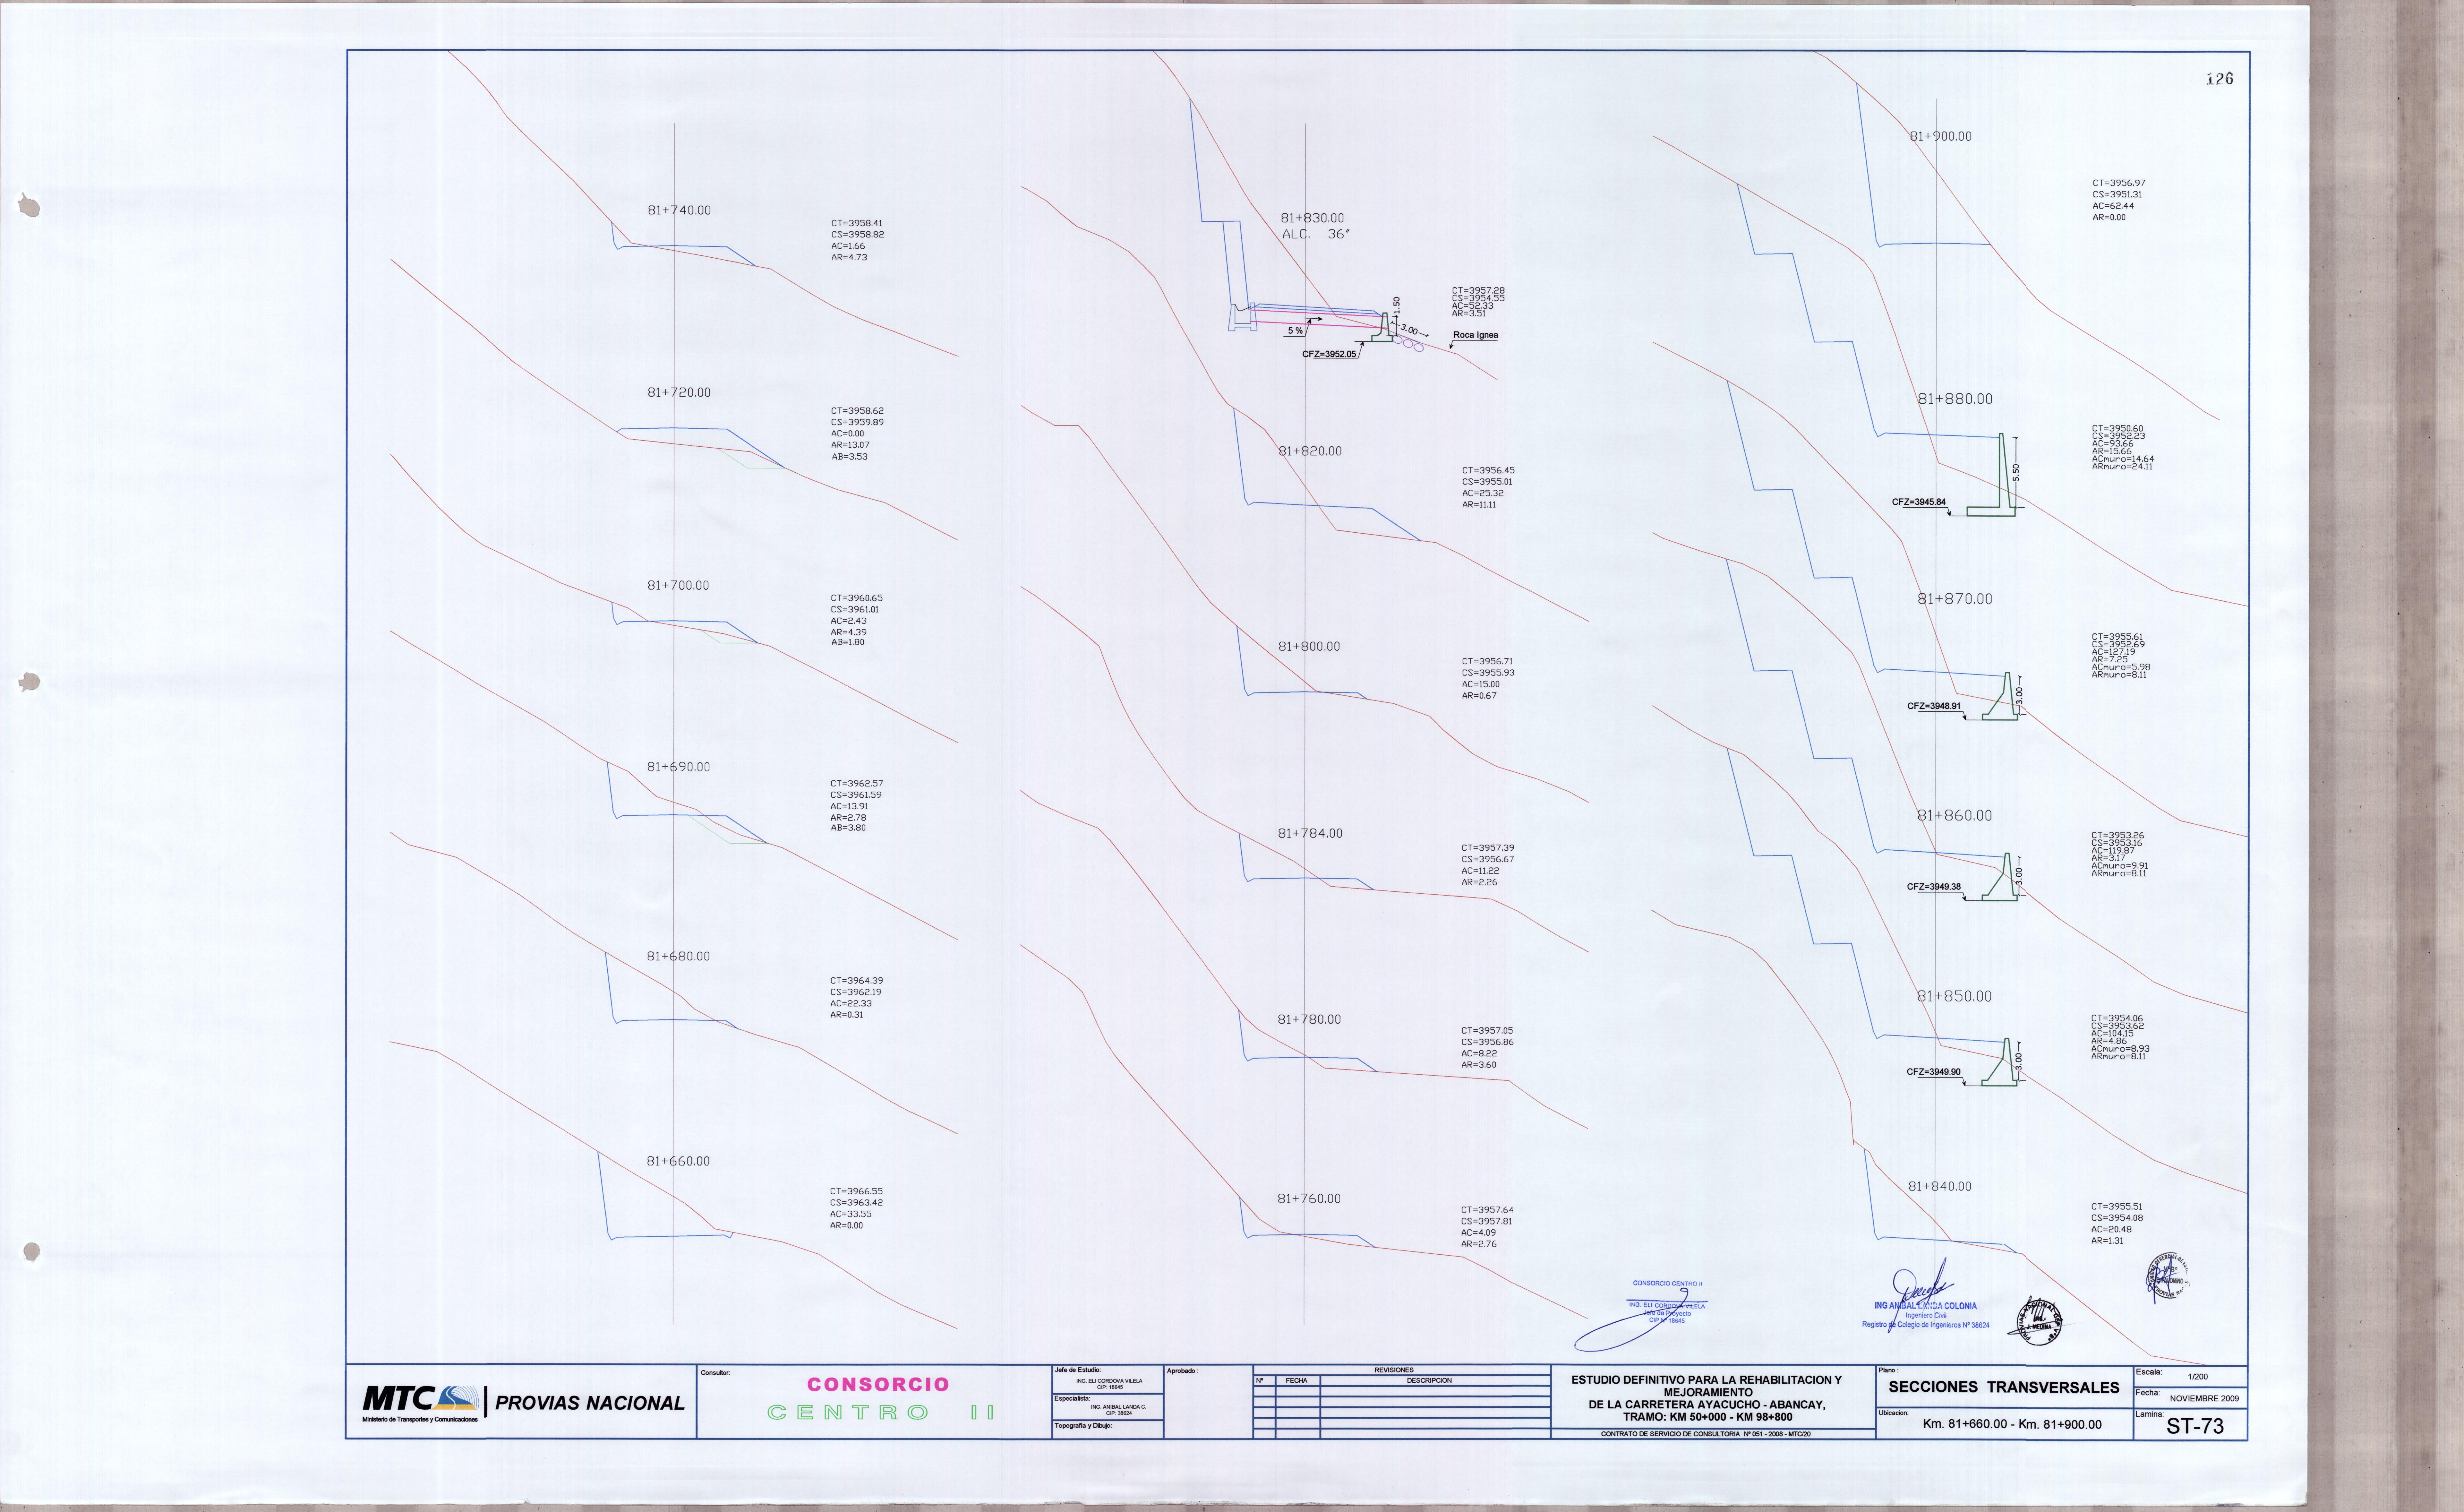Image resolution: width=2464 pixels, height=1512 pixels.
Task: Select the value CT=3957.64
Action: point(1487,1210)
